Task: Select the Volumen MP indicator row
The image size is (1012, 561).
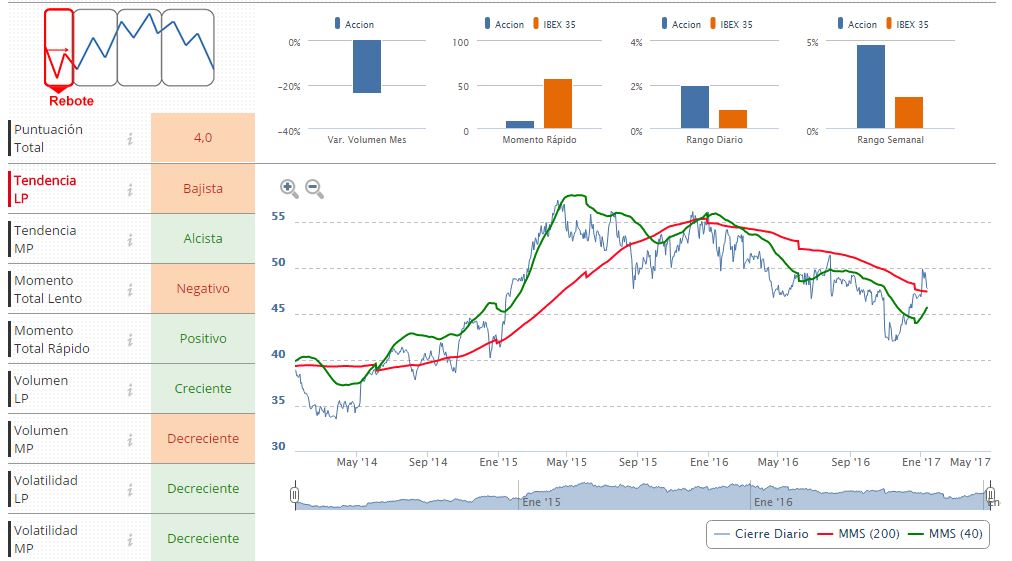Action: pyautogui.click(x=60, y=439)
